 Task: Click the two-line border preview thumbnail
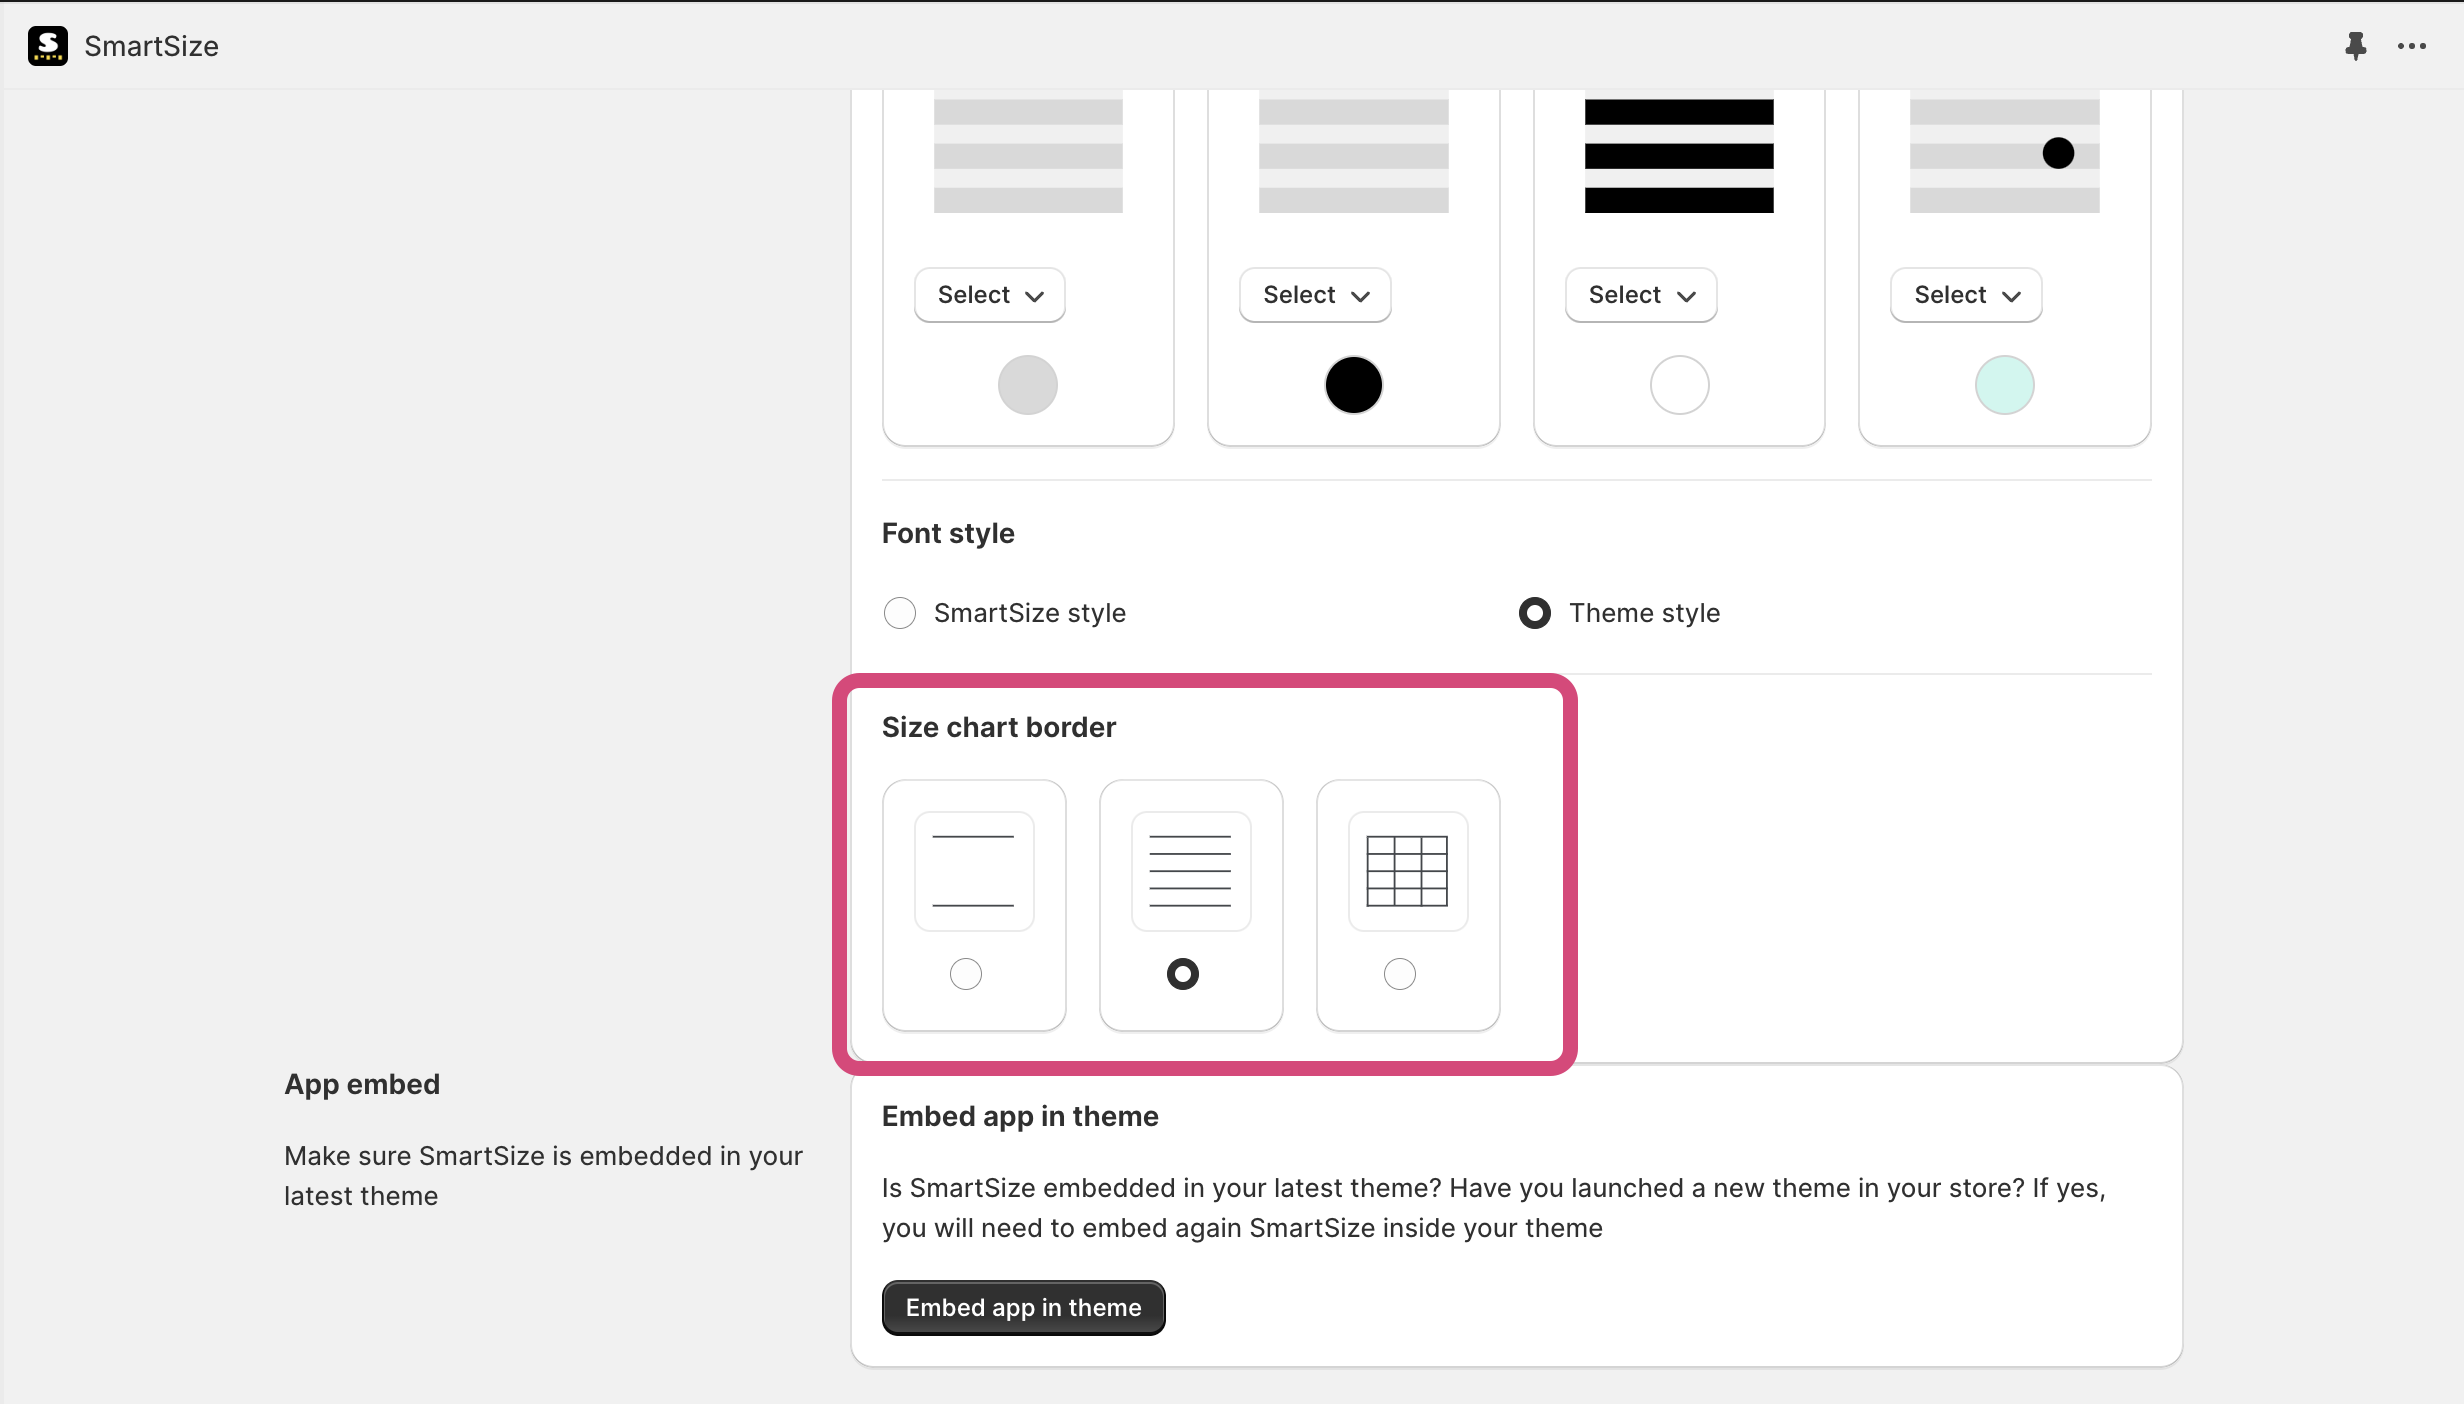pyautogui.click(x=973, y=871)
